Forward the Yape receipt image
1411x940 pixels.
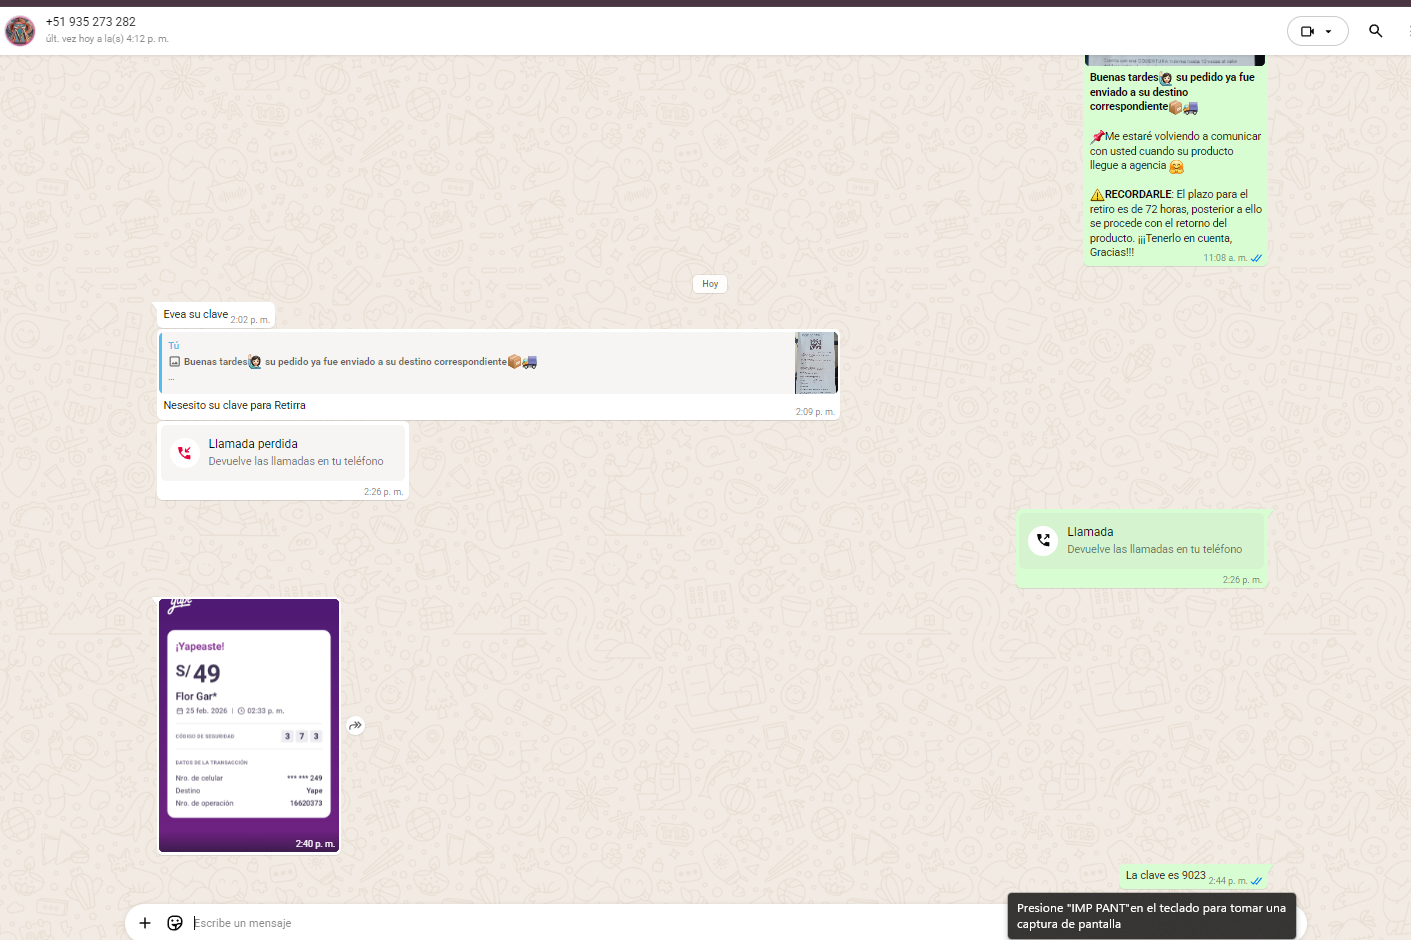(x=356, y=726)
